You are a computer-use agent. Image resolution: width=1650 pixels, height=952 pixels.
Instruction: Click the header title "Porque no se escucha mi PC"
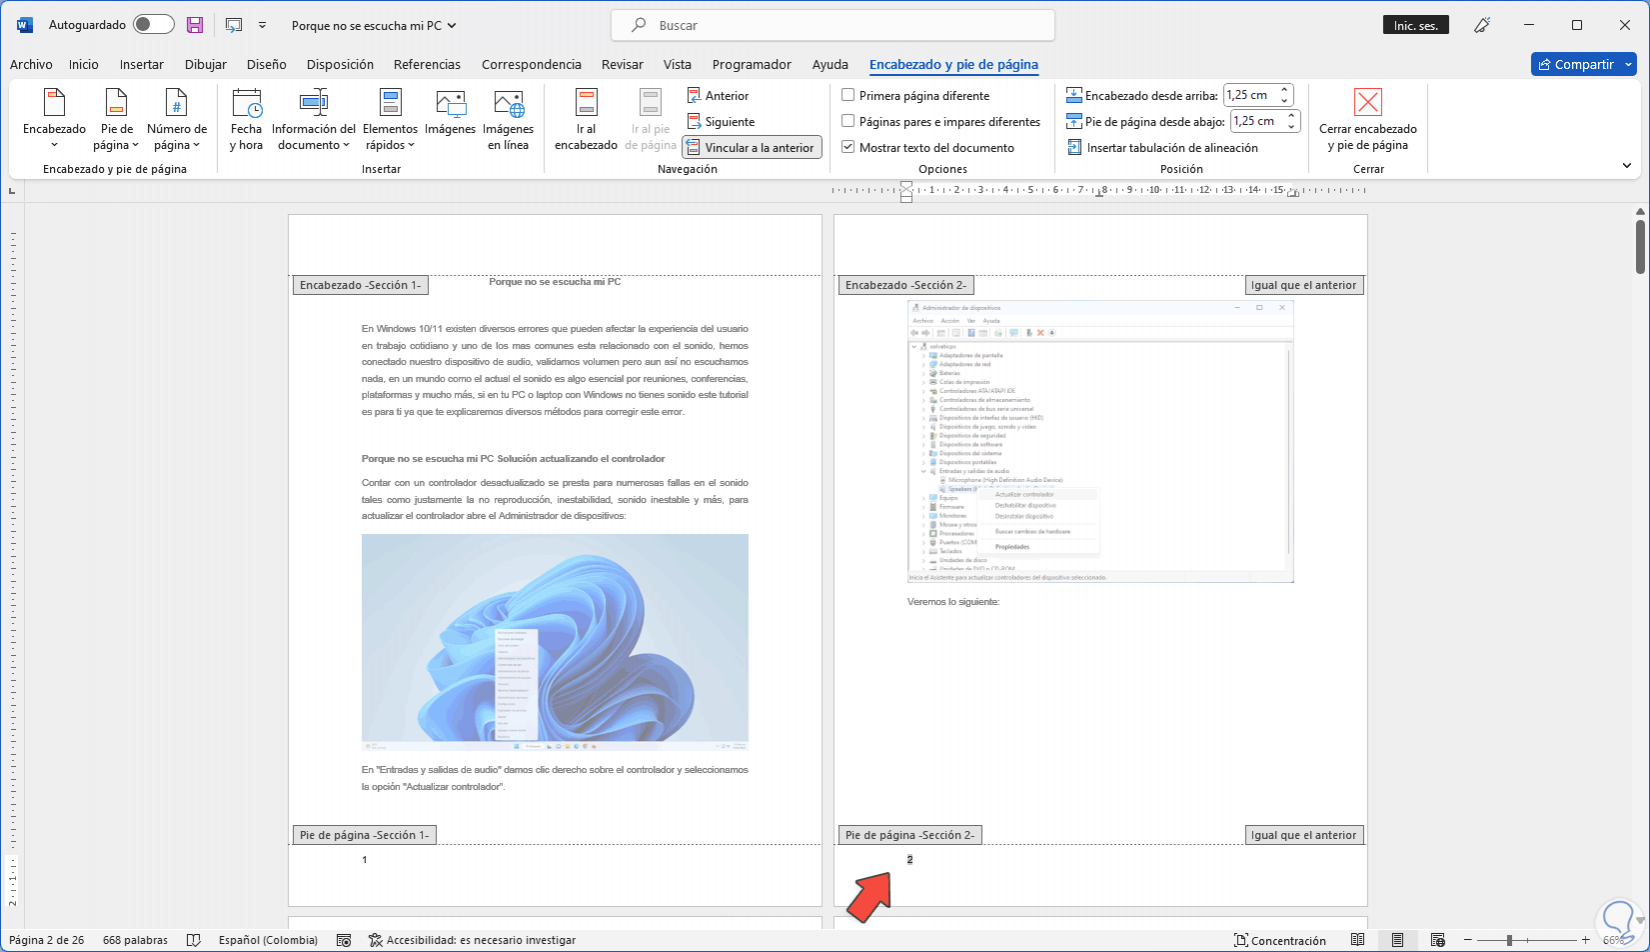point(555,282)
